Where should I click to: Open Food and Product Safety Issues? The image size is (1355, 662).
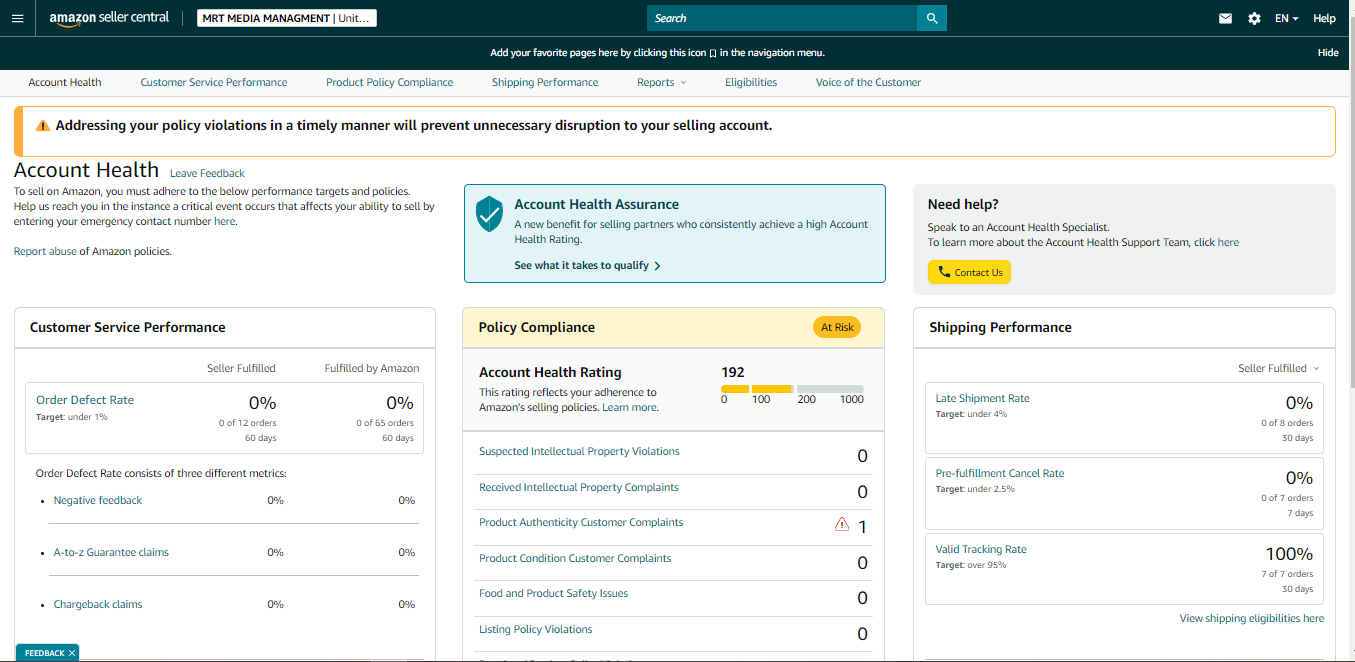[x=554, y=593]
